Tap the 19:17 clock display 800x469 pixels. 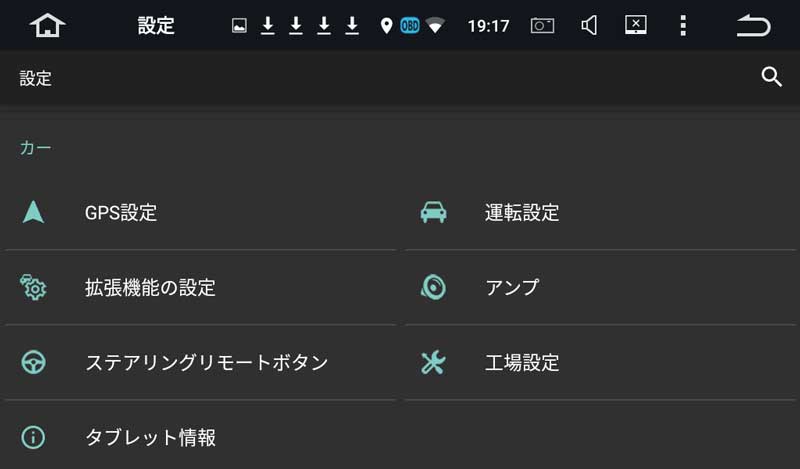pos(488,26)
